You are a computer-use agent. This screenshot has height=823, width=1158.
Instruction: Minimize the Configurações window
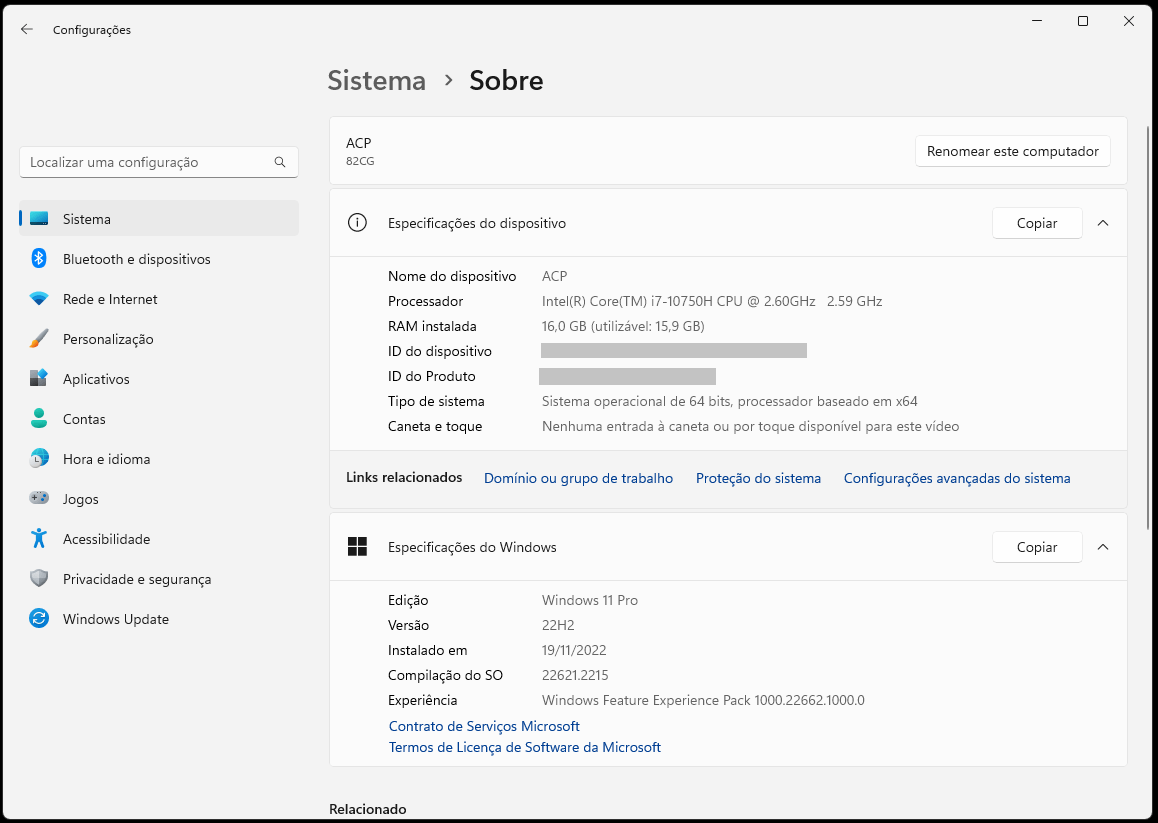[1037, 21]
